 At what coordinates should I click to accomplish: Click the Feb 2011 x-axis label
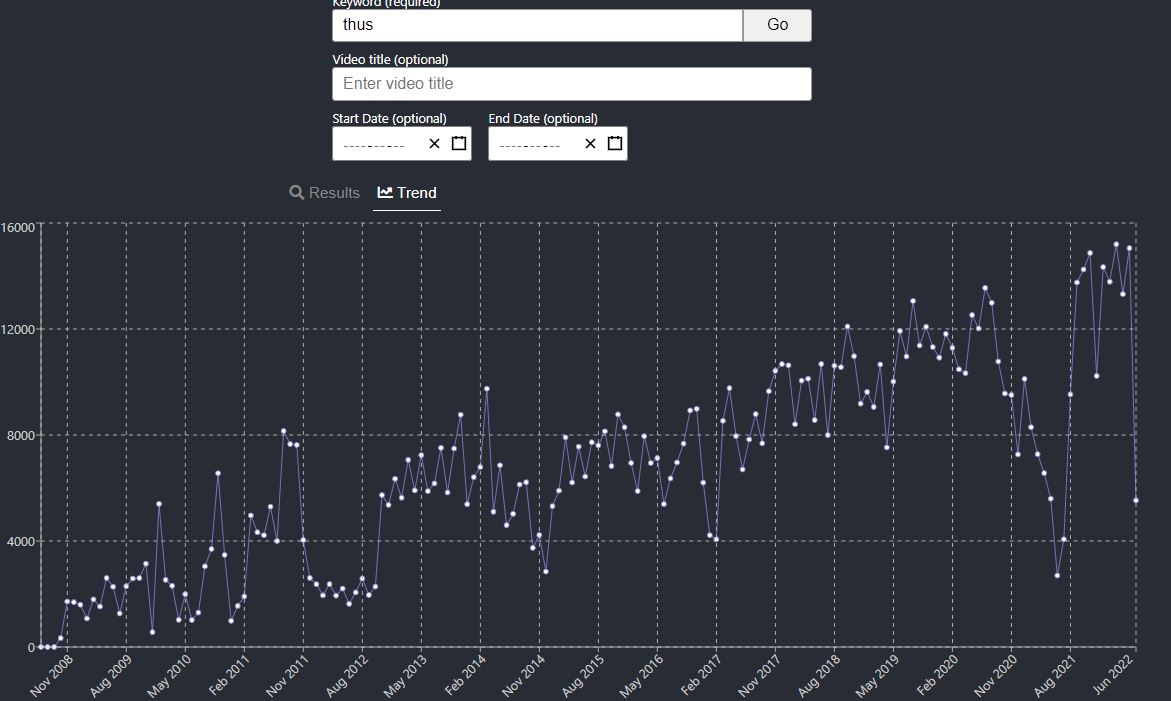tap(229, 676)
